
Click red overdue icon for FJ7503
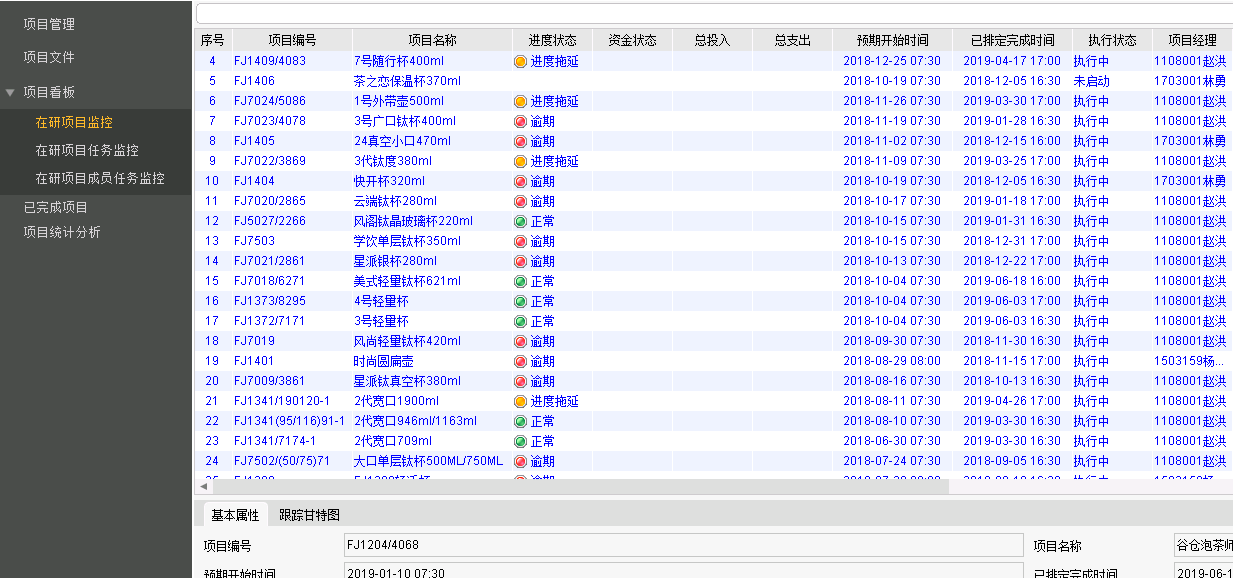click(520, 241)
